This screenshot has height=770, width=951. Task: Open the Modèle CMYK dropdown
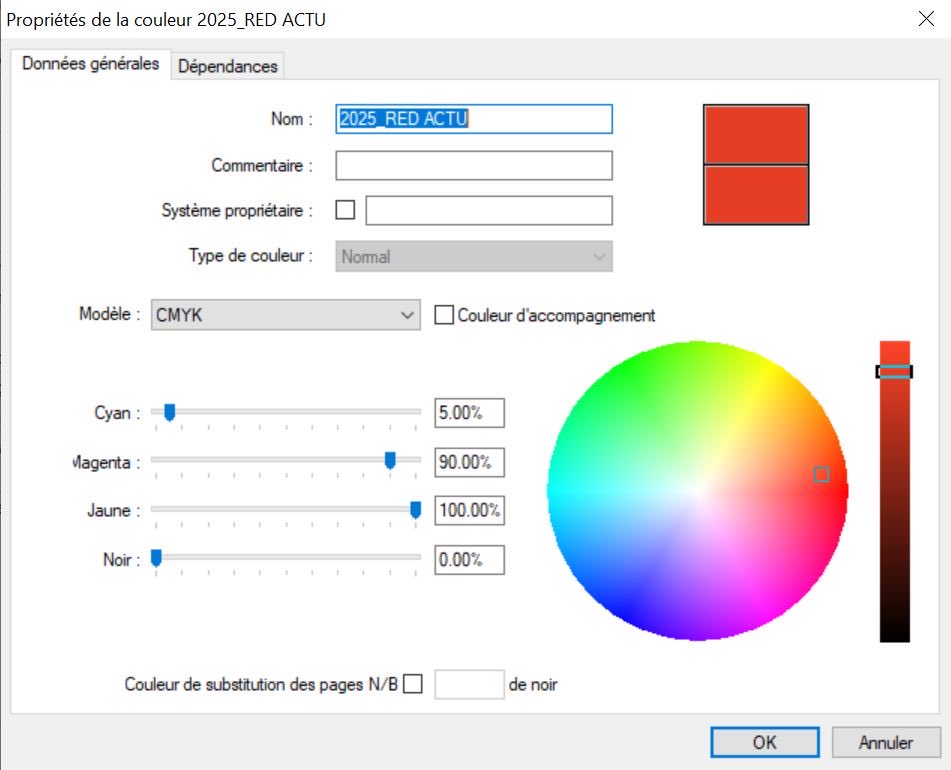click(x=285, y=315)
